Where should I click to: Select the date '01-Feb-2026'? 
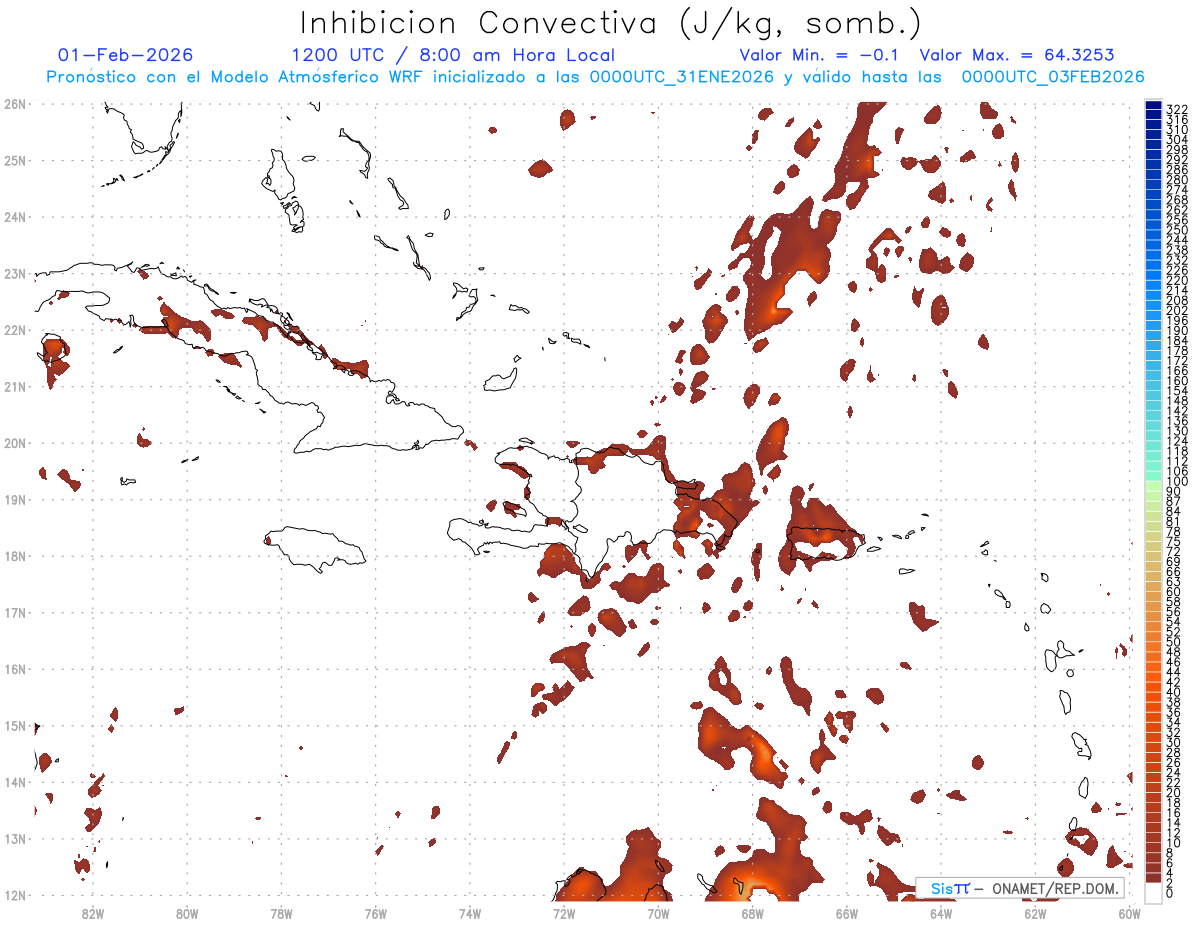coord(126,55)
